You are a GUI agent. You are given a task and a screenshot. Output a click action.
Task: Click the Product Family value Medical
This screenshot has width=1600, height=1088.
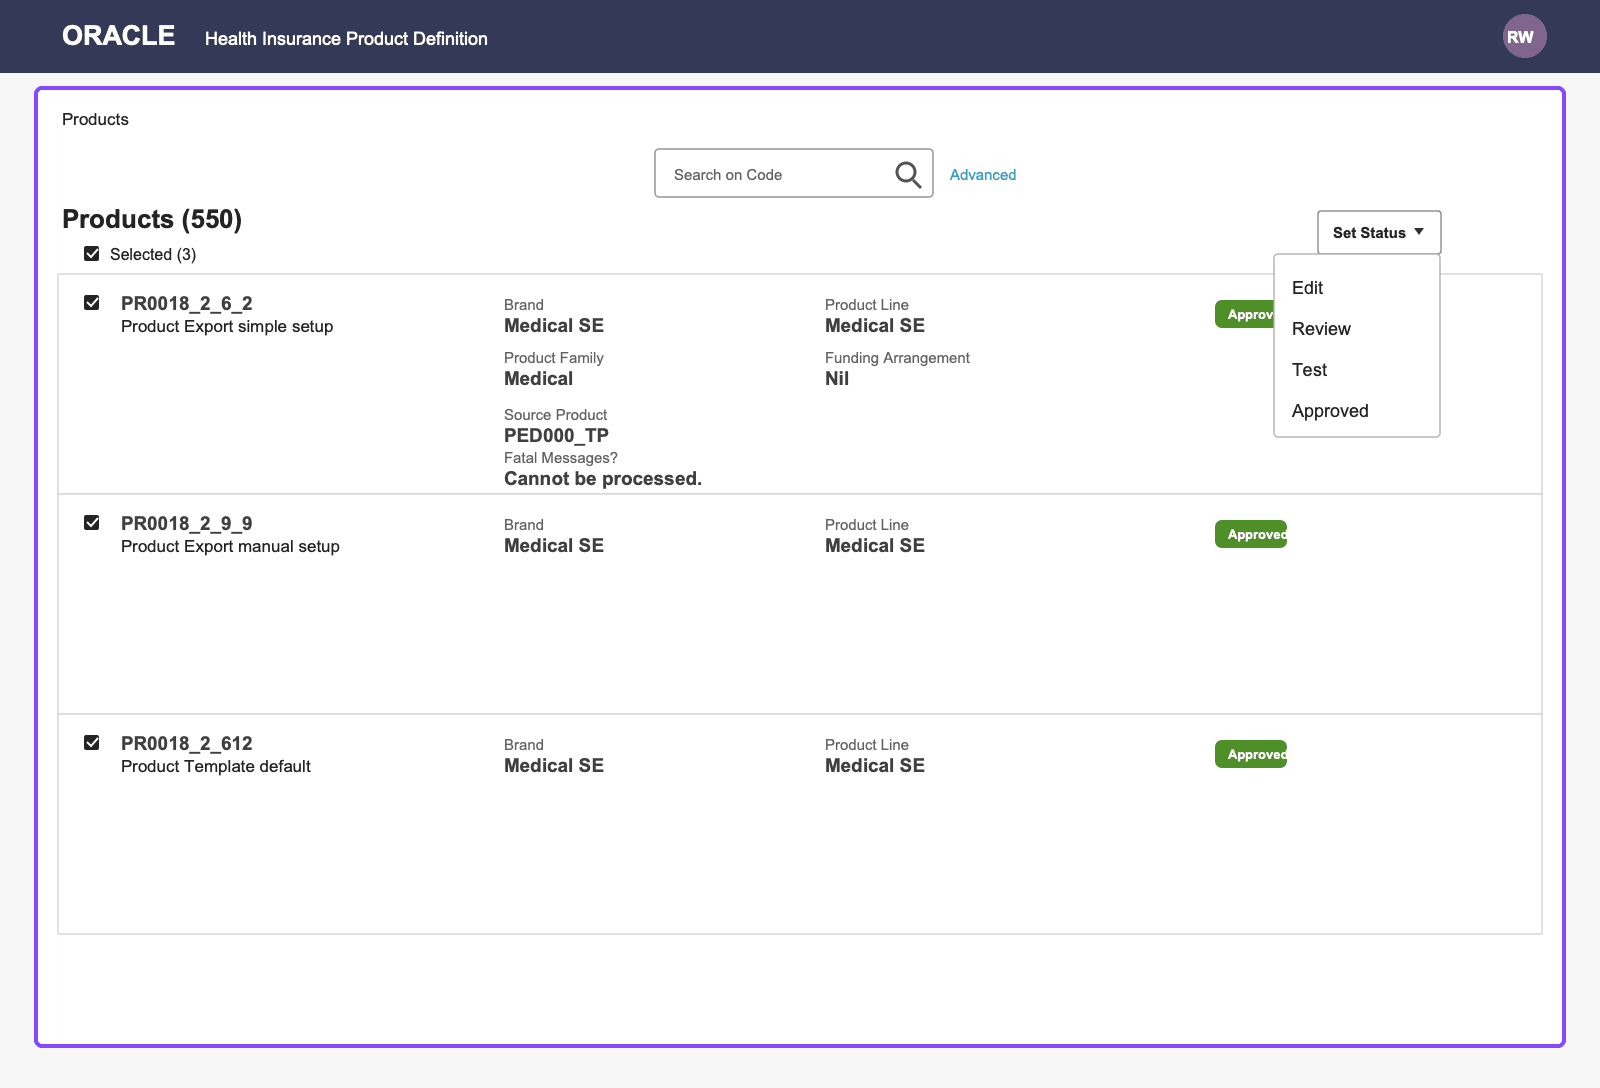(x=539, y=379)
